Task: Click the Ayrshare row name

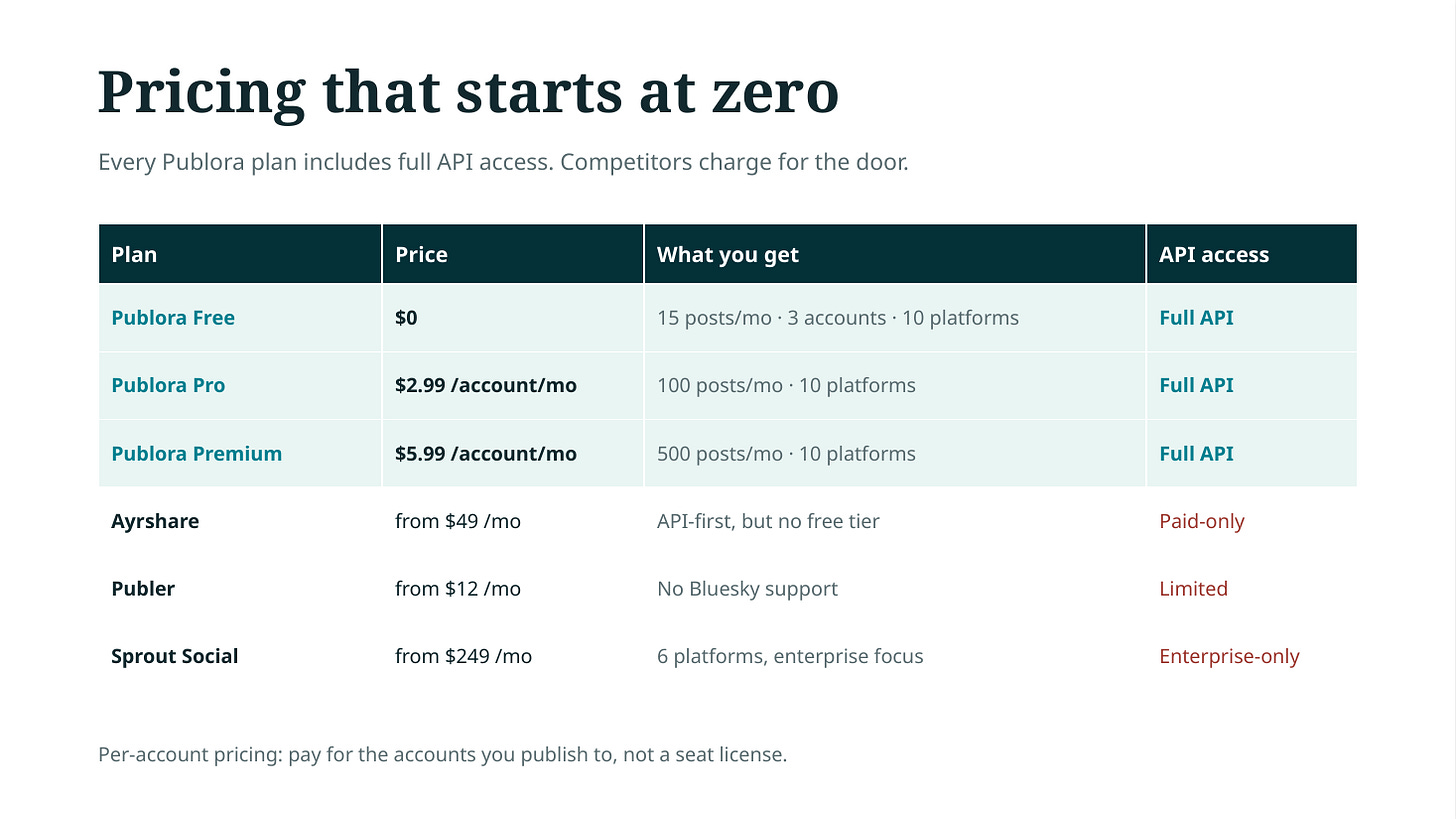Action: coord(155,521)
